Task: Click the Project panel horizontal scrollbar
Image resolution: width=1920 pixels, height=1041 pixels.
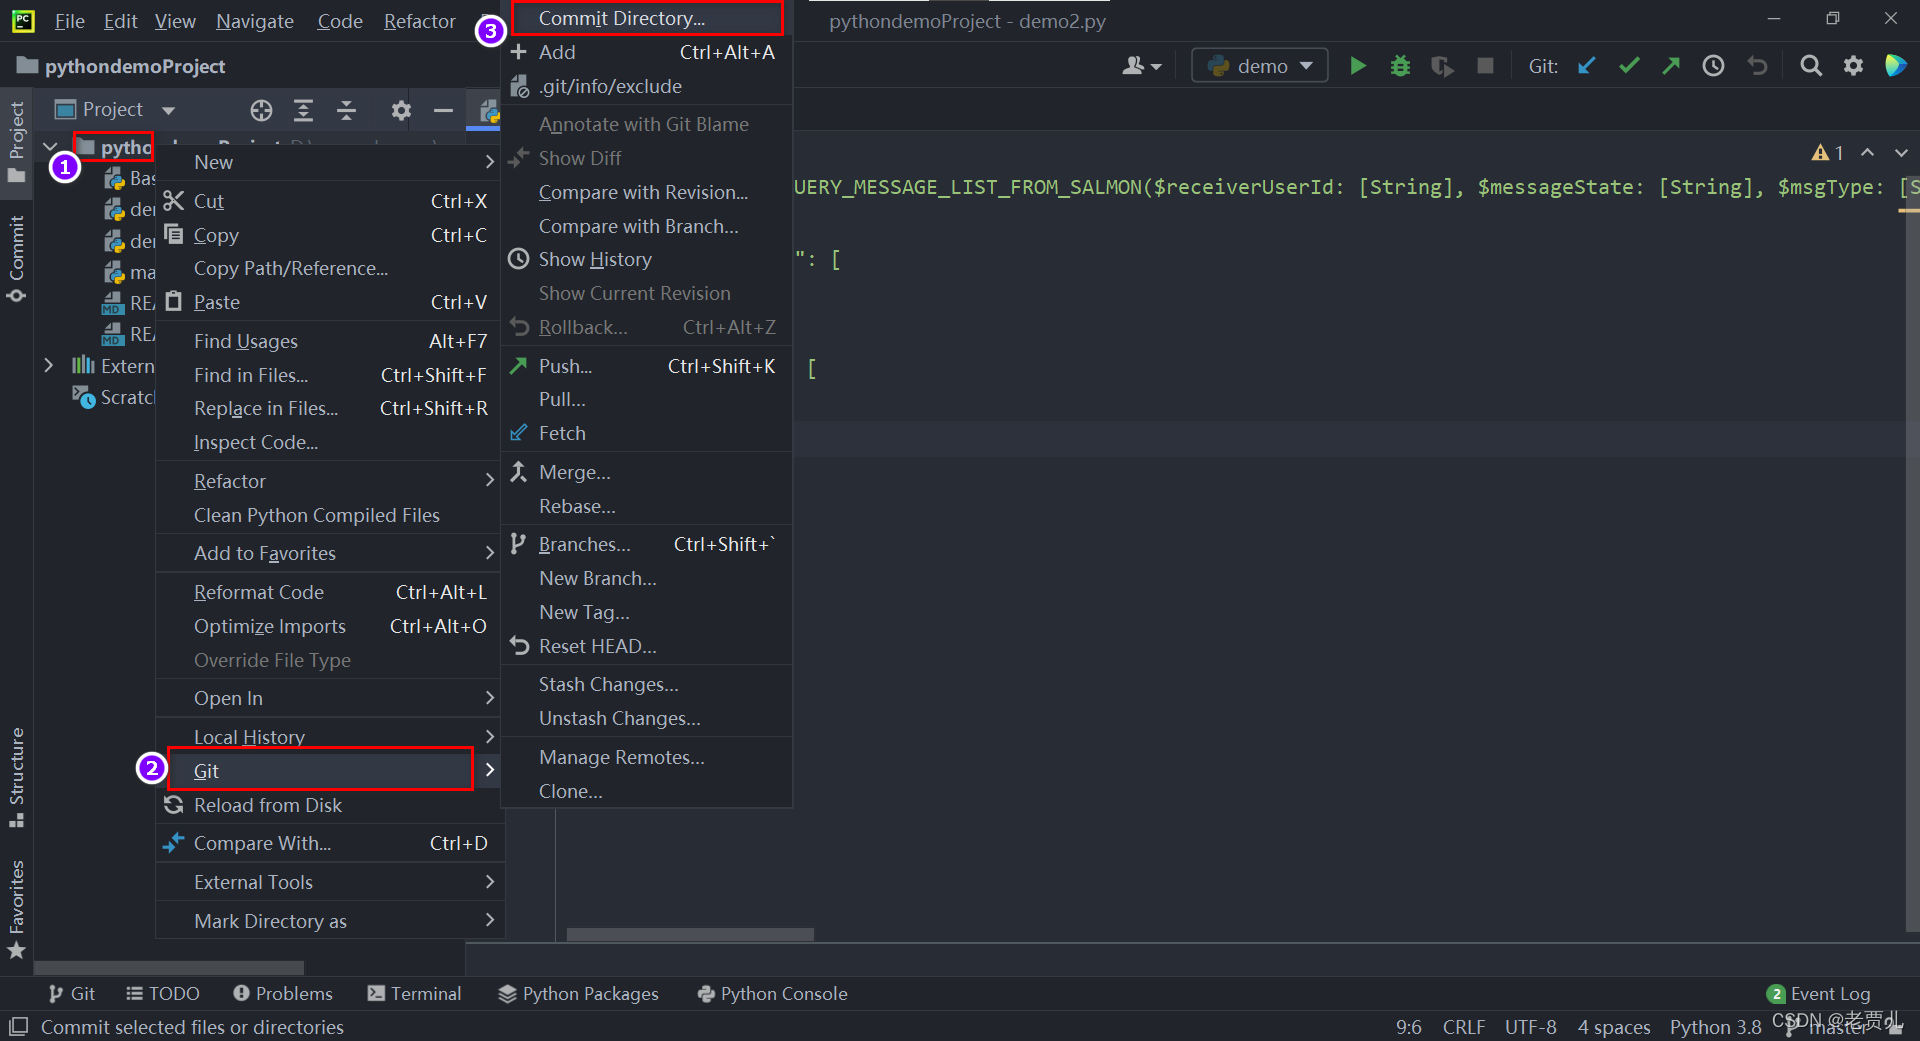Action: coord(169,968)
